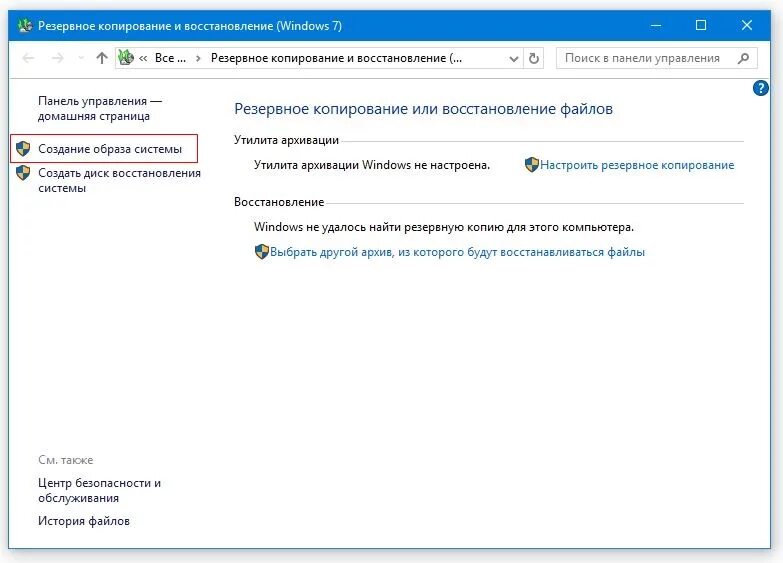Click the 'Все ...' breadcrumb segment
Image resolution: width=783 pixels, height=563 pixels.
170,58
